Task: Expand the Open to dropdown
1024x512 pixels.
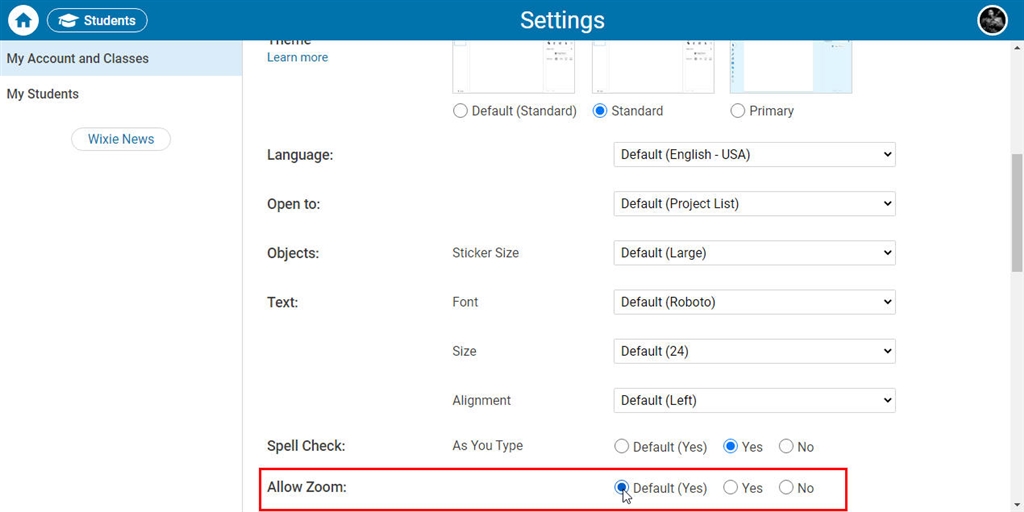Action: point(754,204)
